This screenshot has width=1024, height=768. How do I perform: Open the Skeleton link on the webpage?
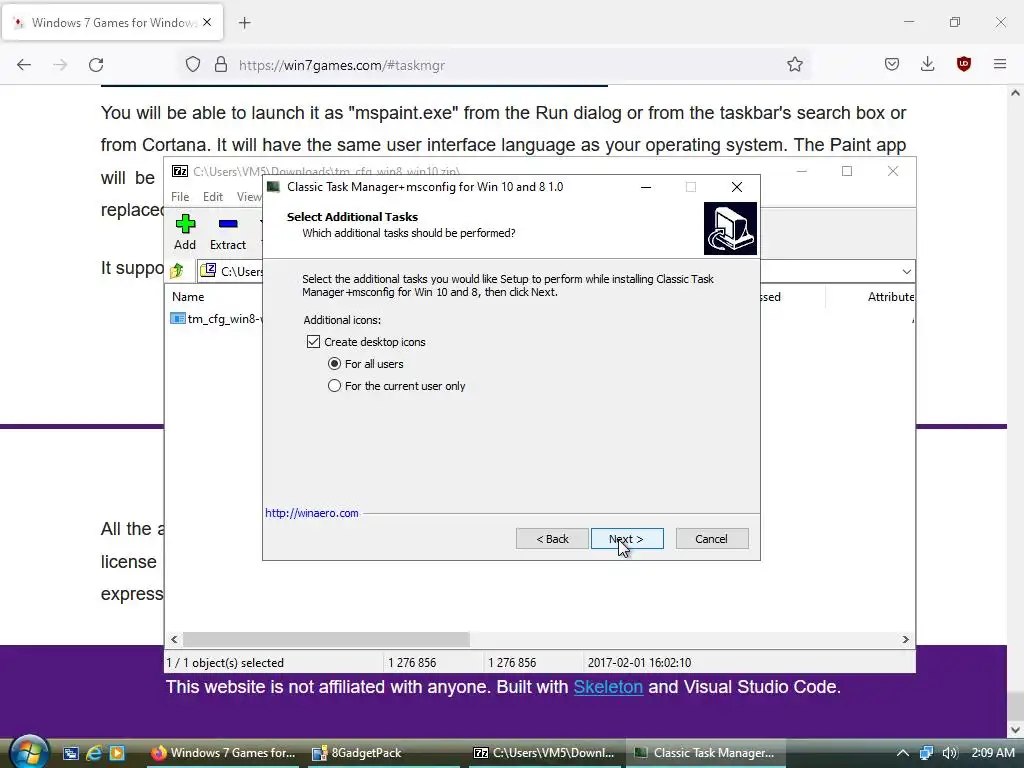[608, 687]
